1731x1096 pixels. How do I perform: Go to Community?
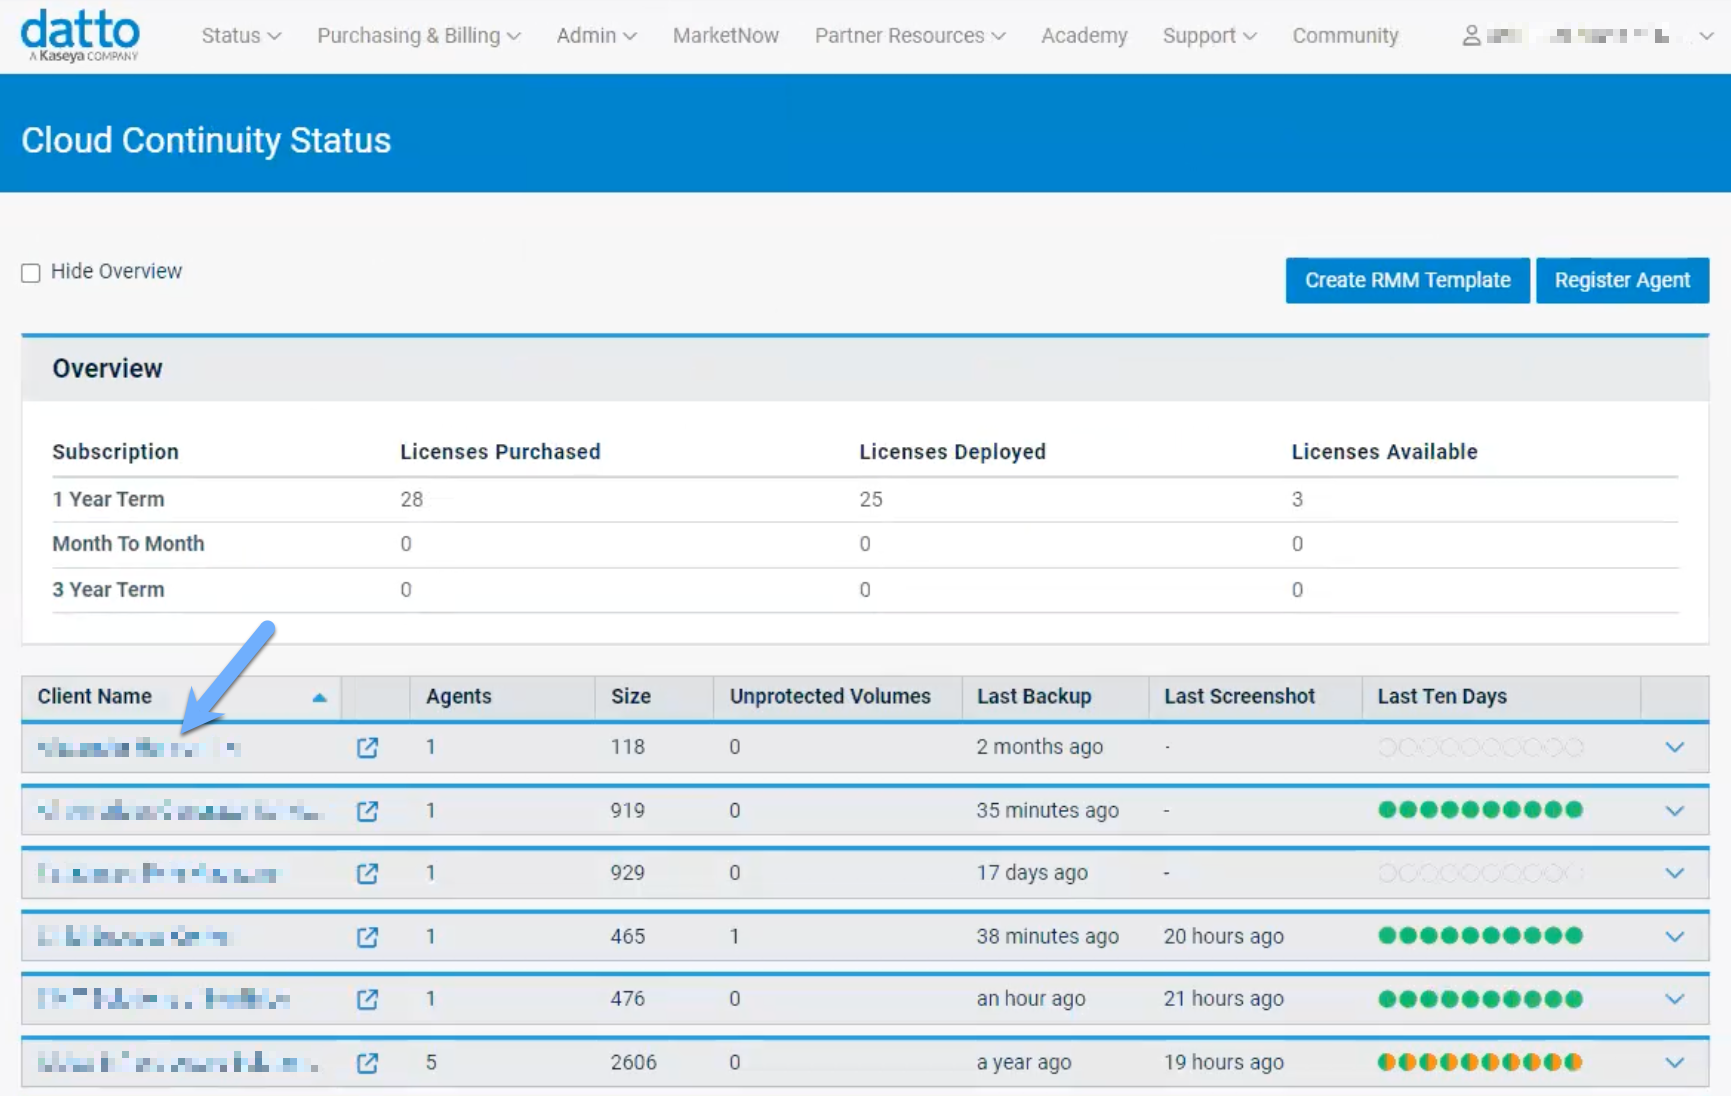tap(1345, 36)
